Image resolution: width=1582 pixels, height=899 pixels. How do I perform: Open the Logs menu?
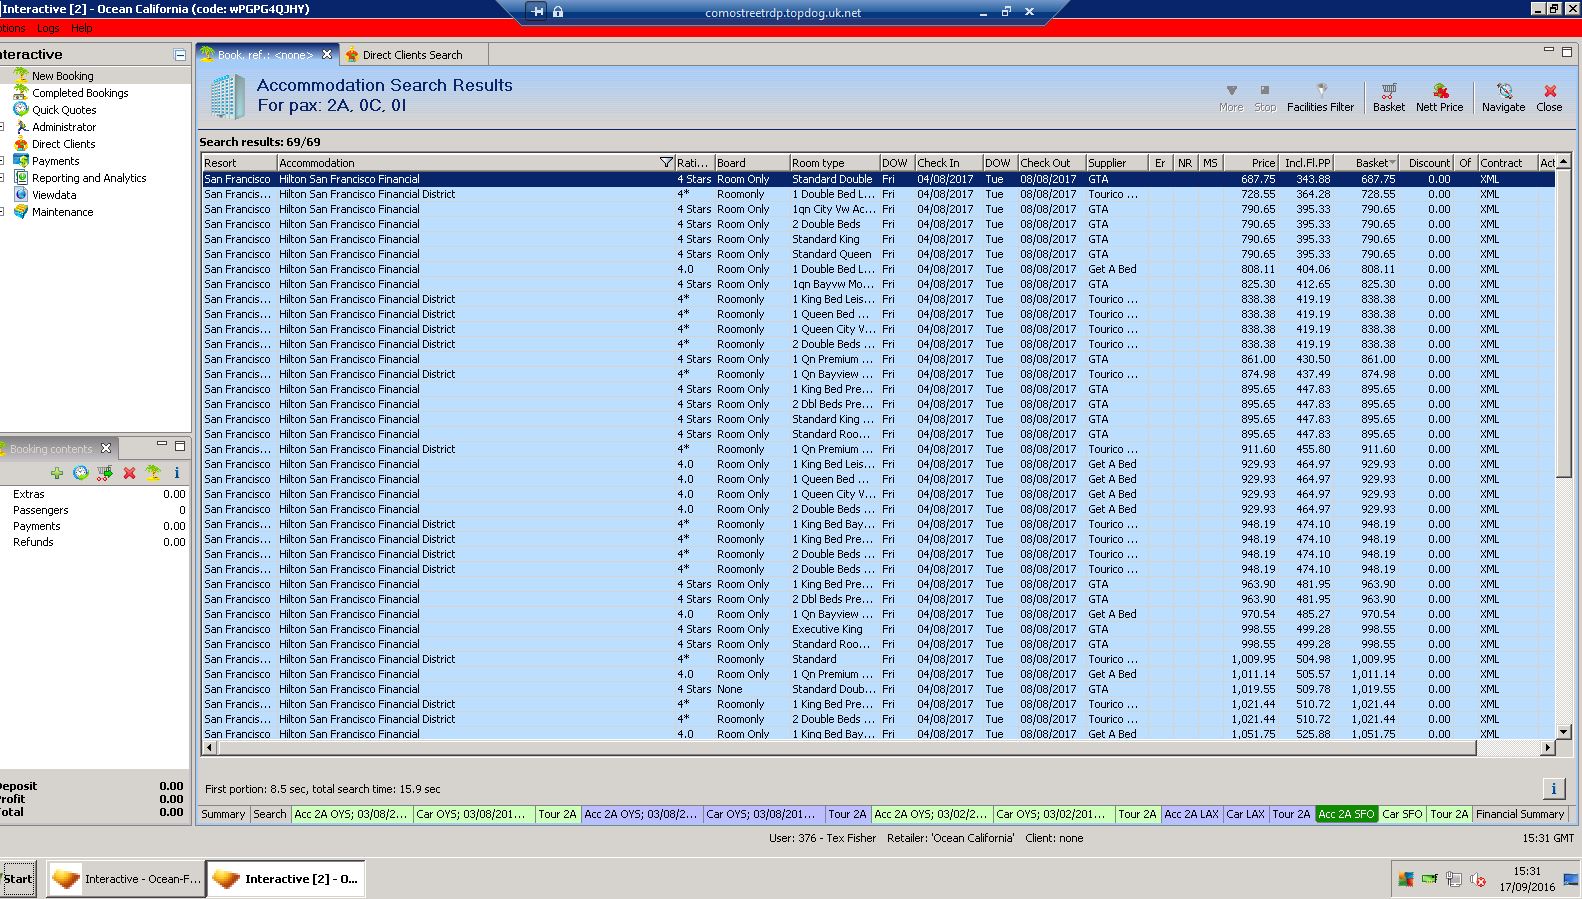click(48, 28)
